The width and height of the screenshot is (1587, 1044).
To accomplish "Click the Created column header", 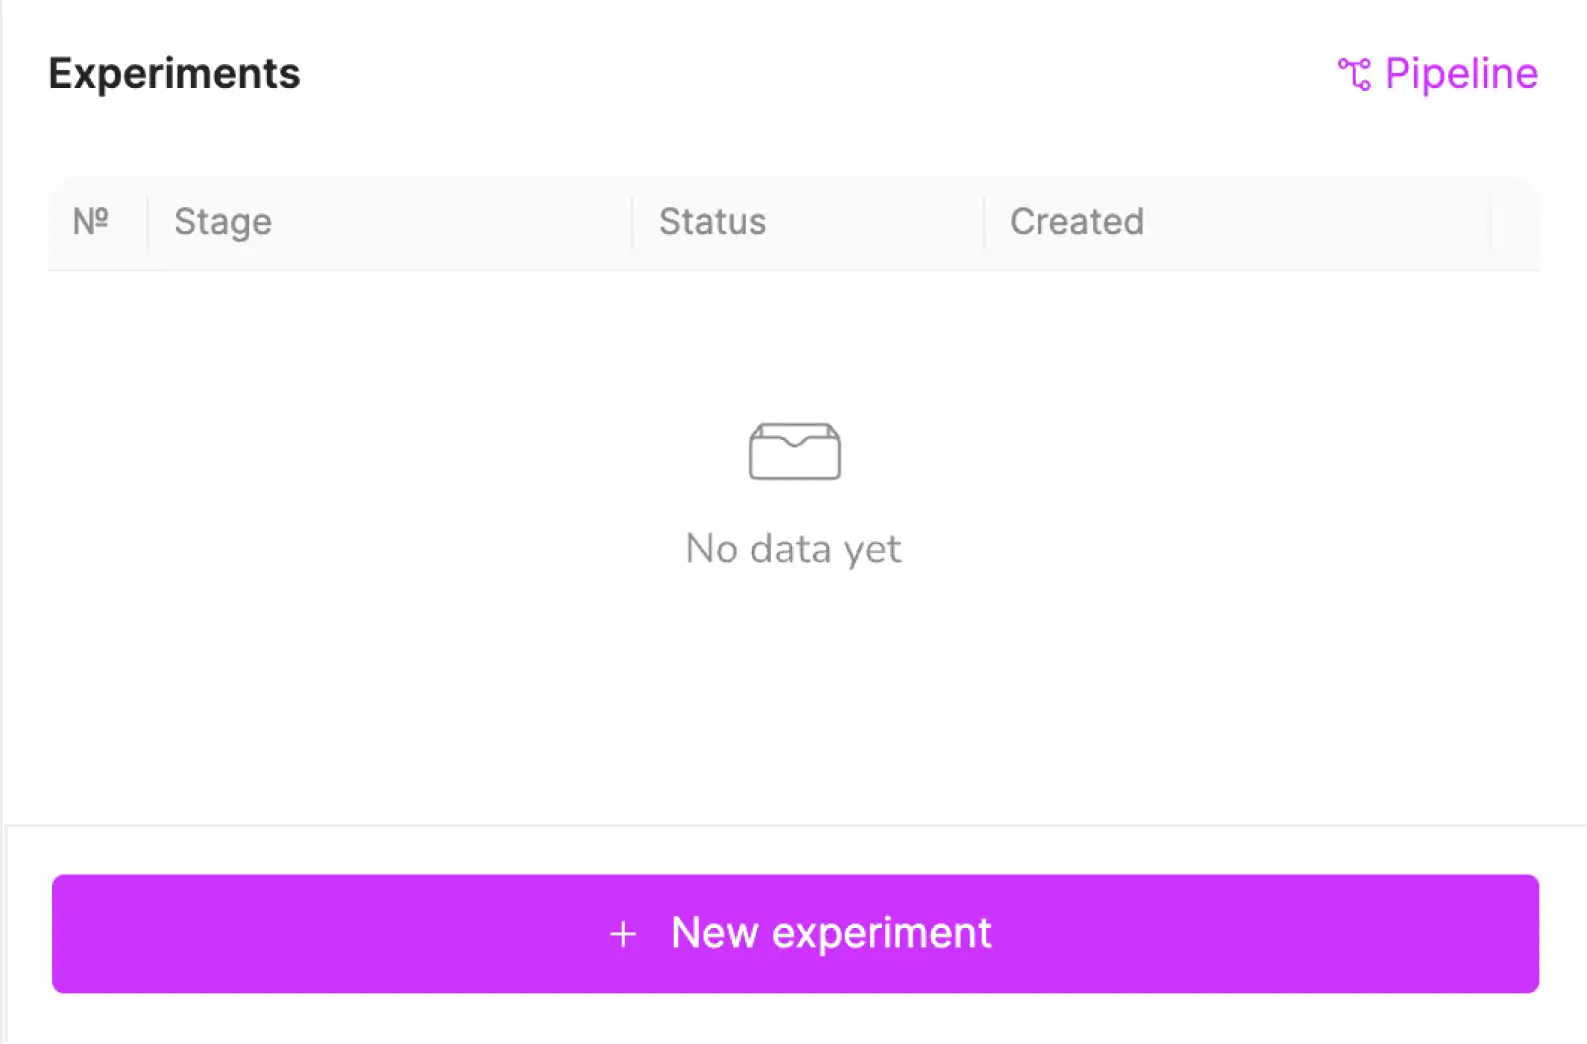I will pyautogui.click(x=1076, y=222).
